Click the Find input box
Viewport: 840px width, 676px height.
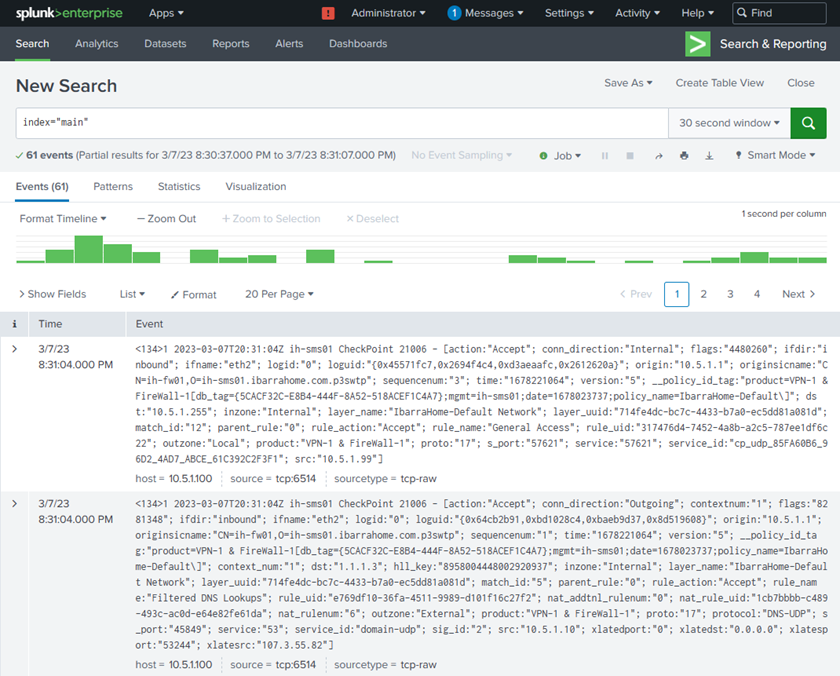[779, 13]
